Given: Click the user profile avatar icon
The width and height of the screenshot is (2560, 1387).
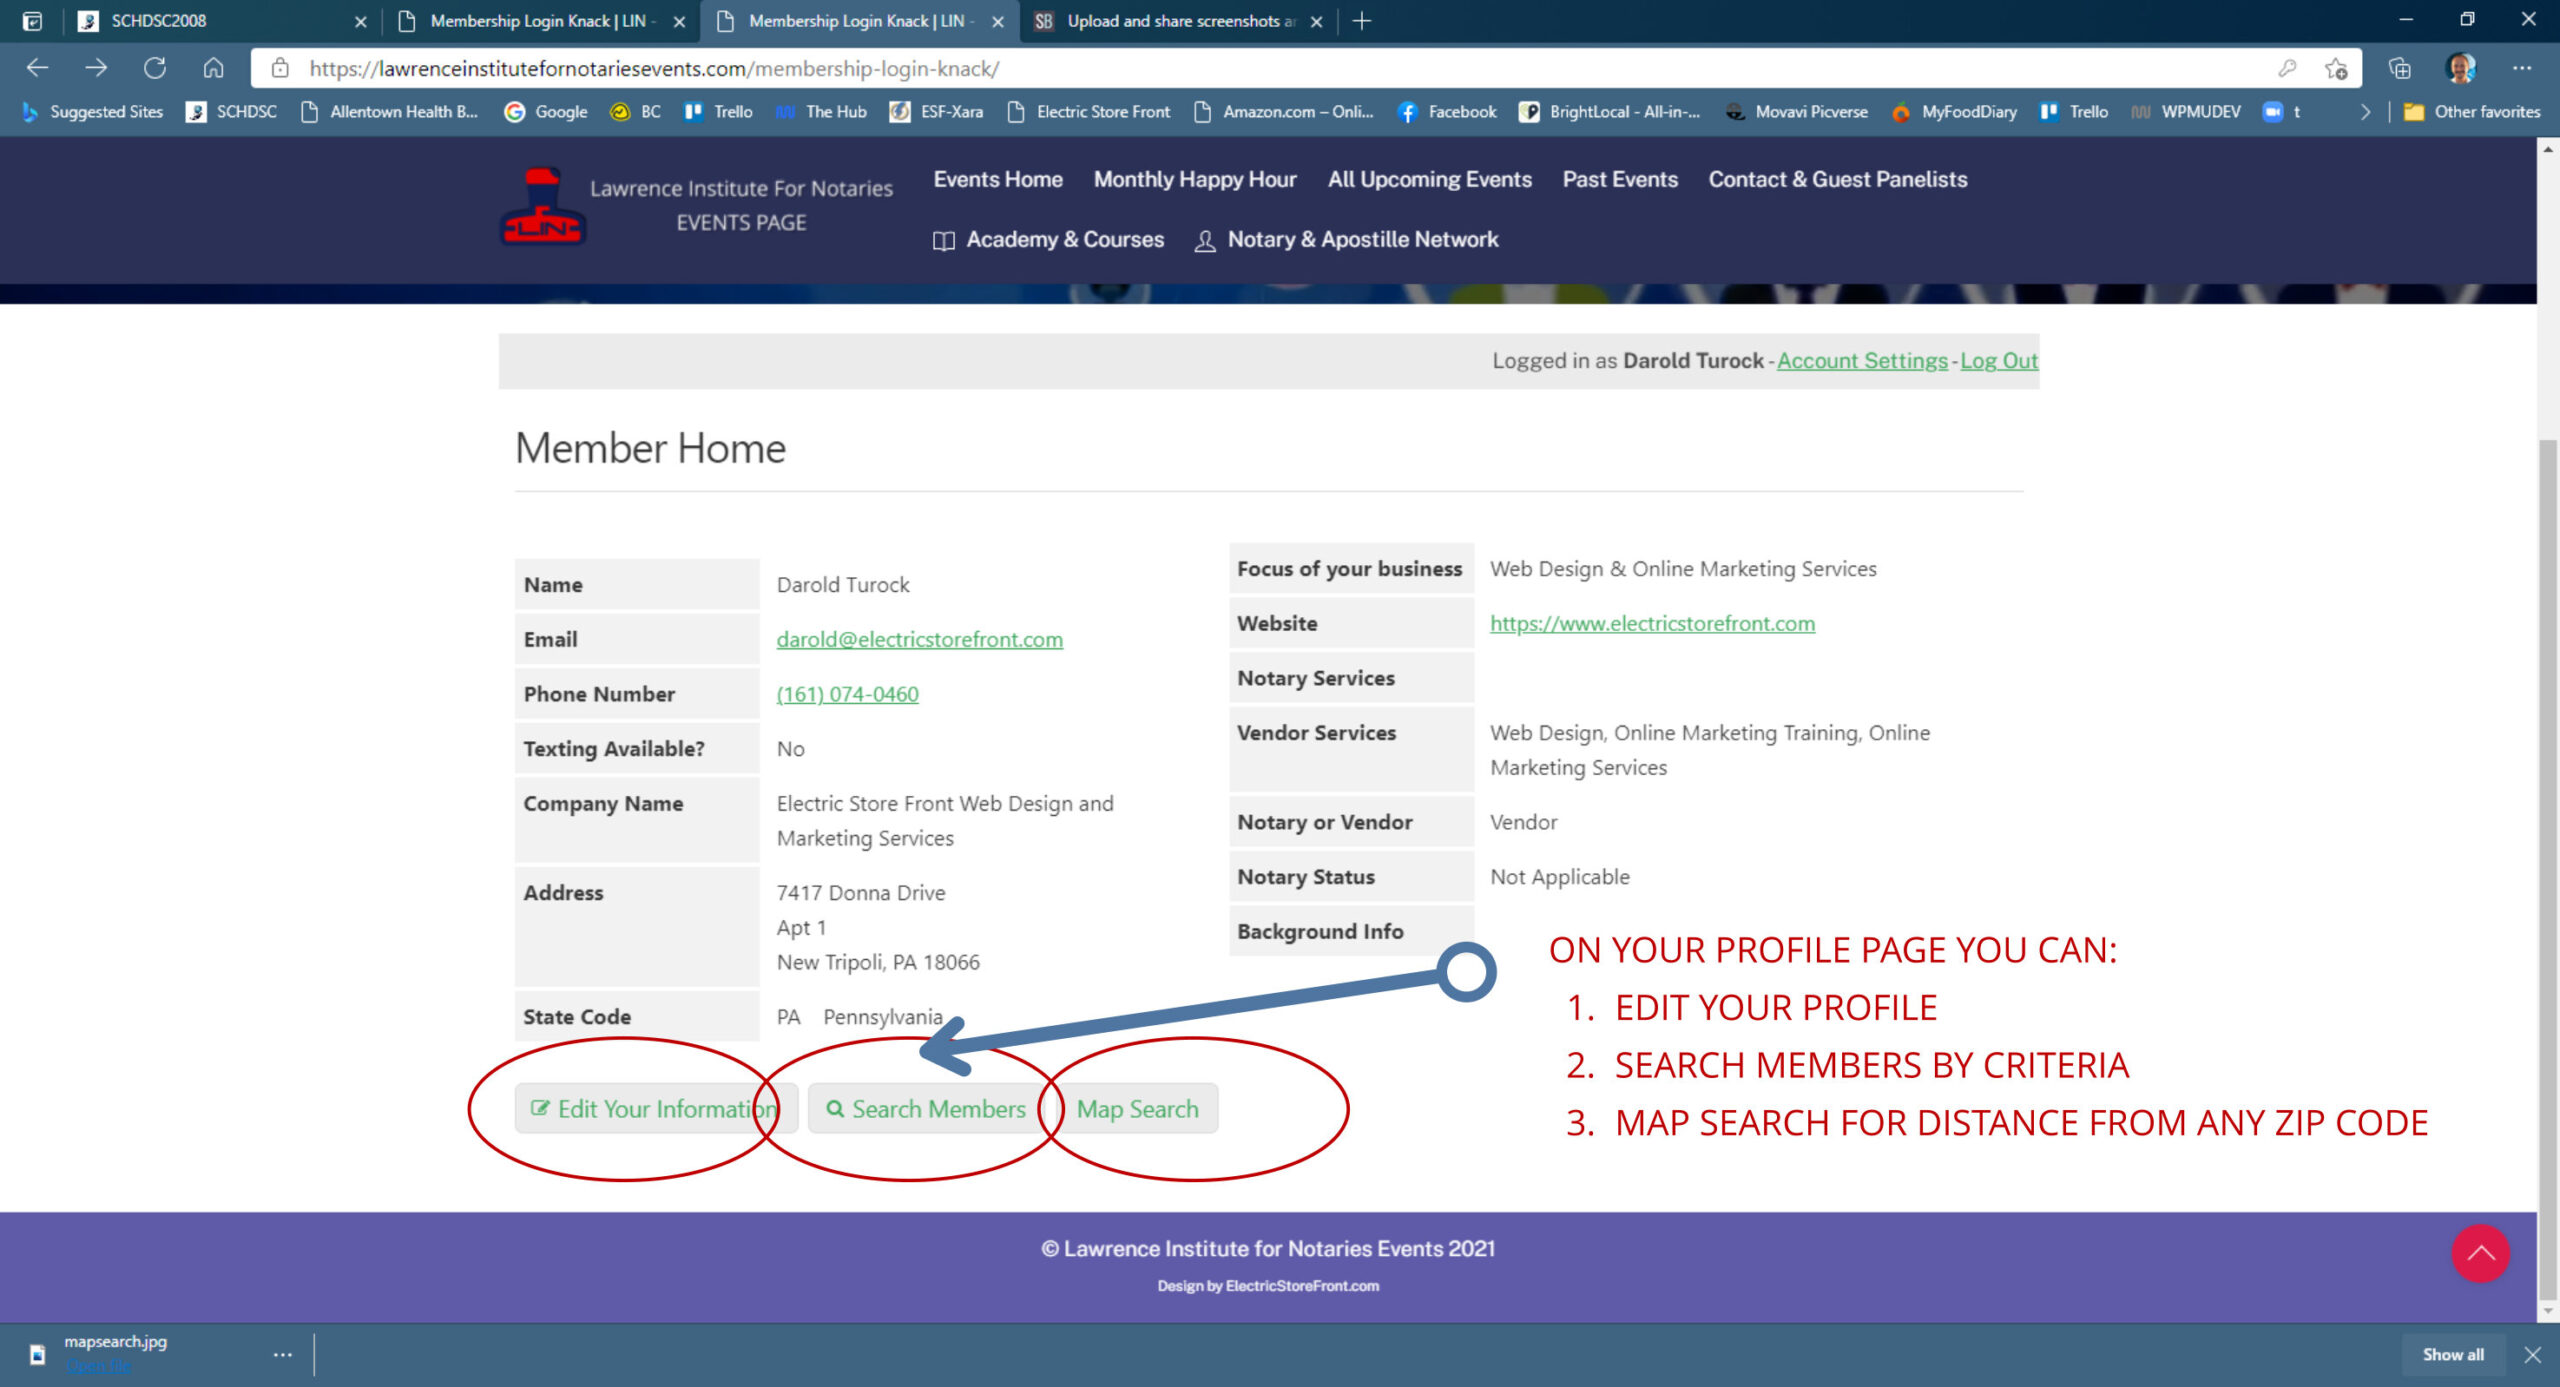Looking at the screenshot, I should click(x=2460, y=68).
